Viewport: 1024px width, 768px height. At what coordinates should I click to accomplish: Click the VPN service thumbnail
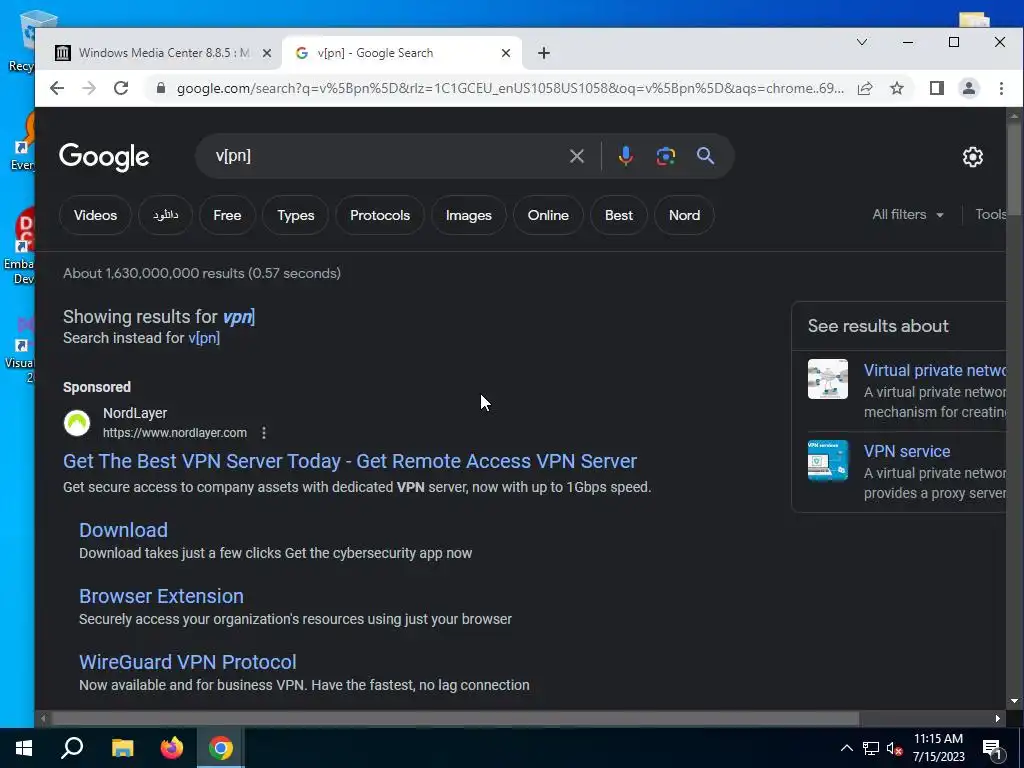coord(827,460)
